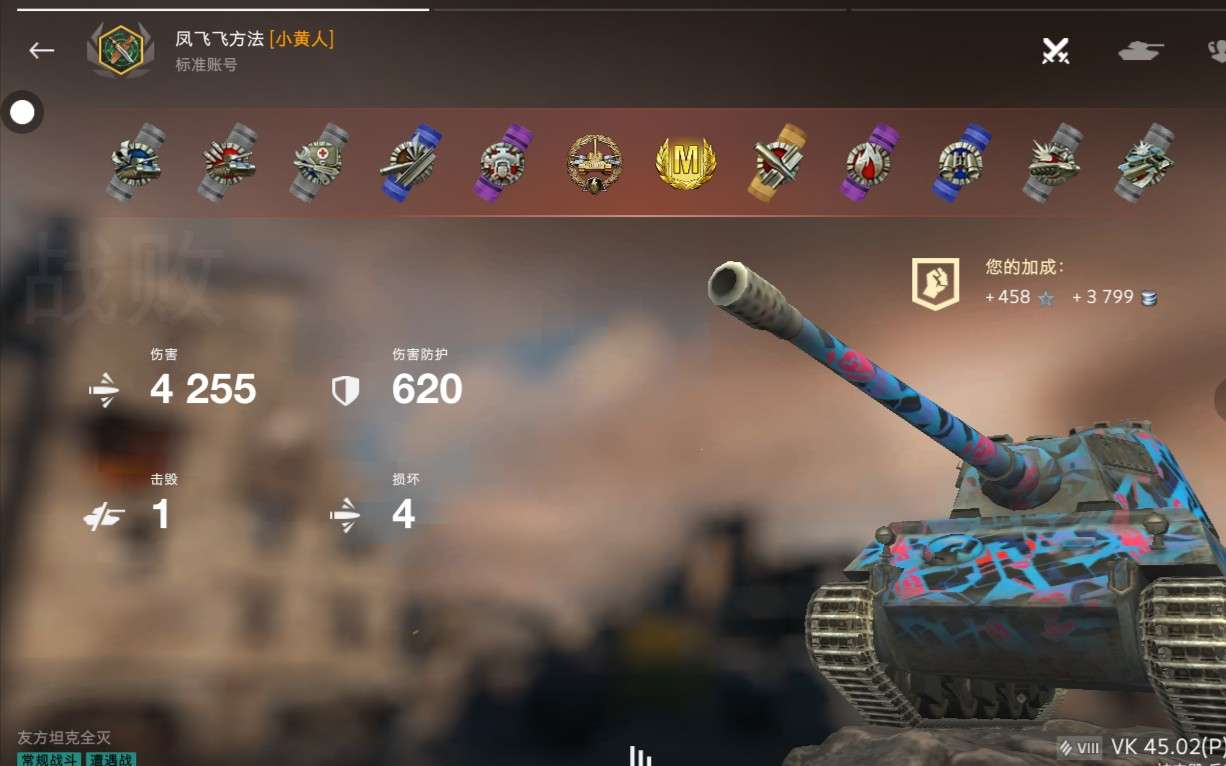
Task: Switch to the crossed swords battle tab
Action: [1055, 50]
